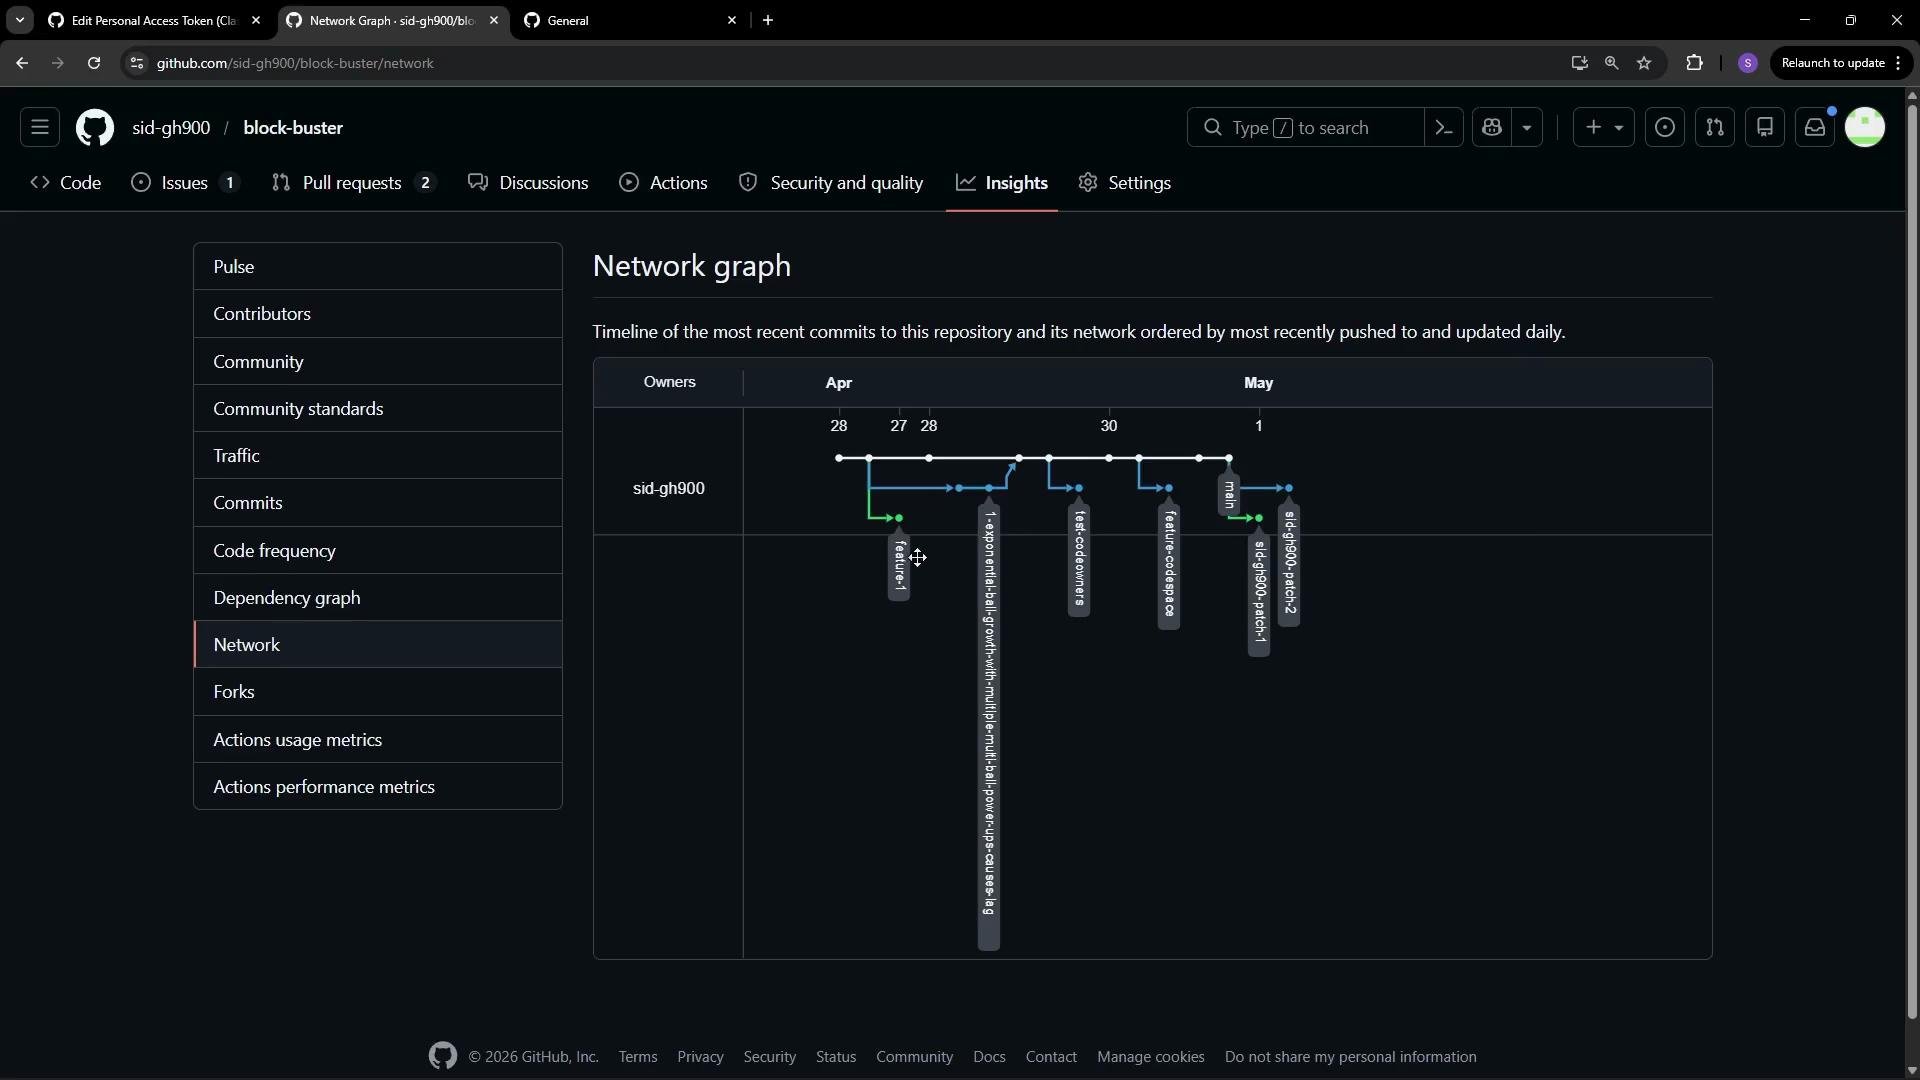The width and height of the screenshot is (1920, 1080).
Task: Select Commits in the sidebar
Action: [x=378, y=503]
